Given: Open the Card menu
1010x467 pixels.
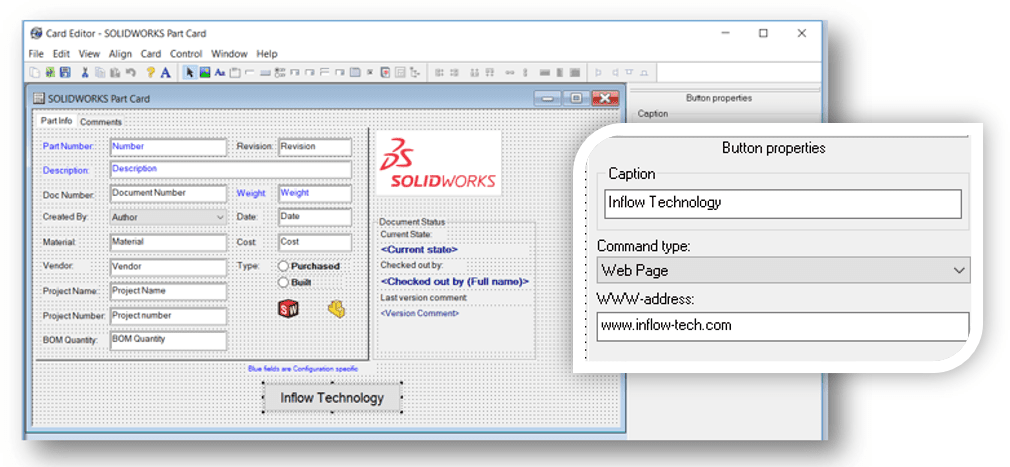Looking at the screenshot, I should coord(151,54).
